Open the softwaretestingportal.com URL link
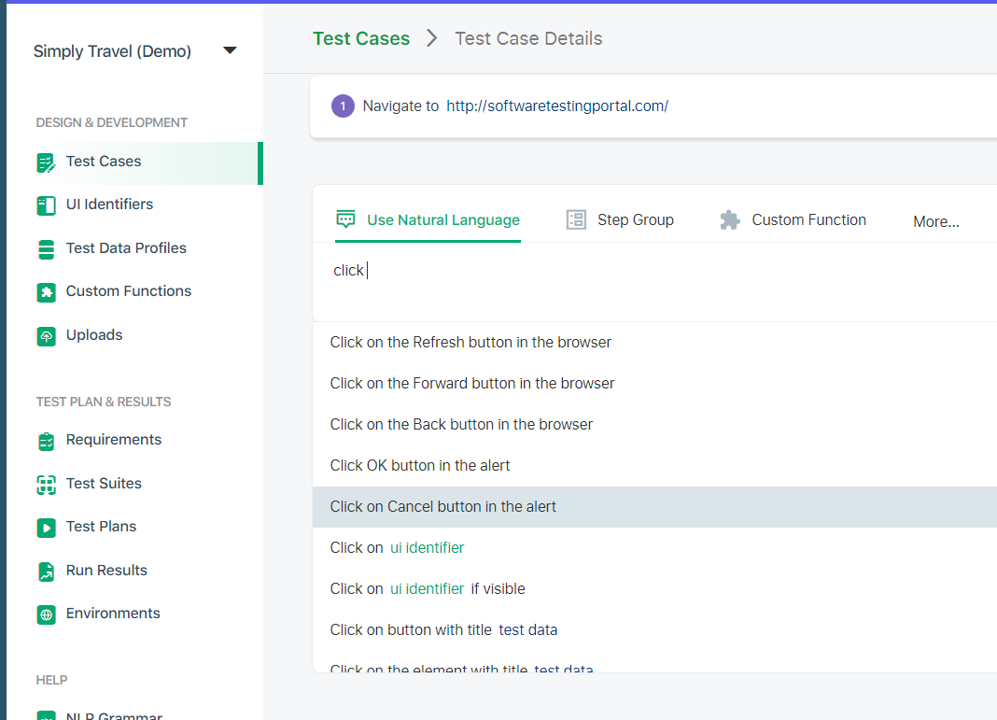The image size is (997, 720). pos(557,106)
